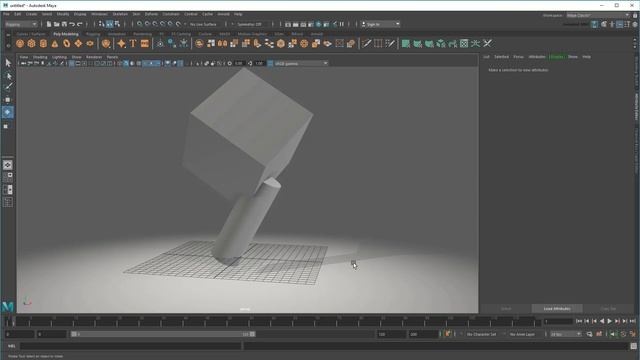Toggle the audio playback sound button
The width and height of the screenshot is (640, 360).
coord(613,334)
